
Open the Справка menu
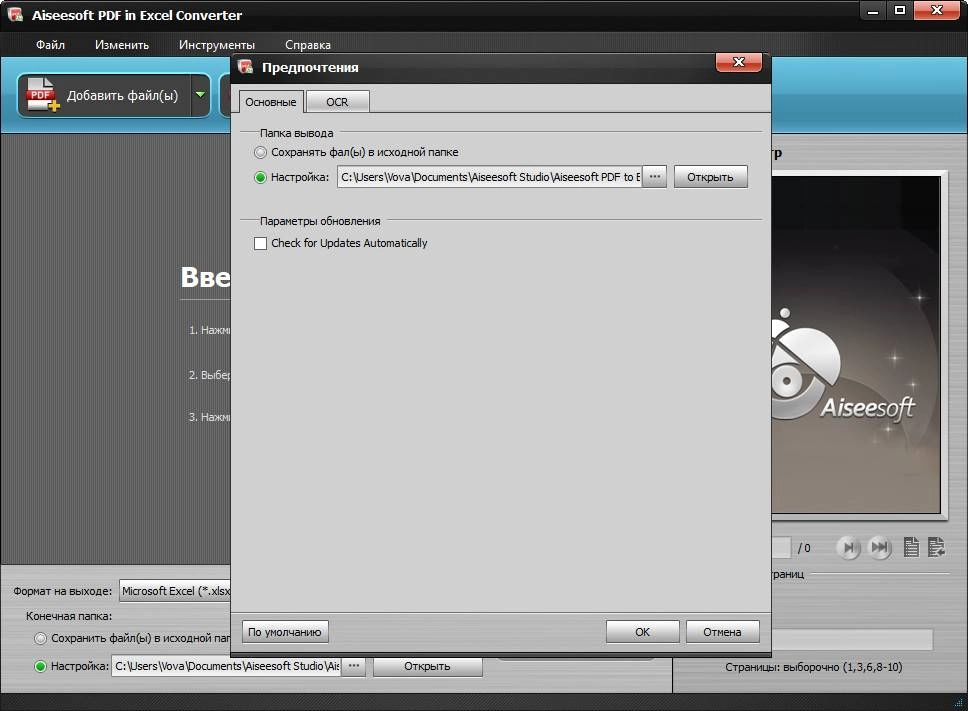click(x=307, y=45)
